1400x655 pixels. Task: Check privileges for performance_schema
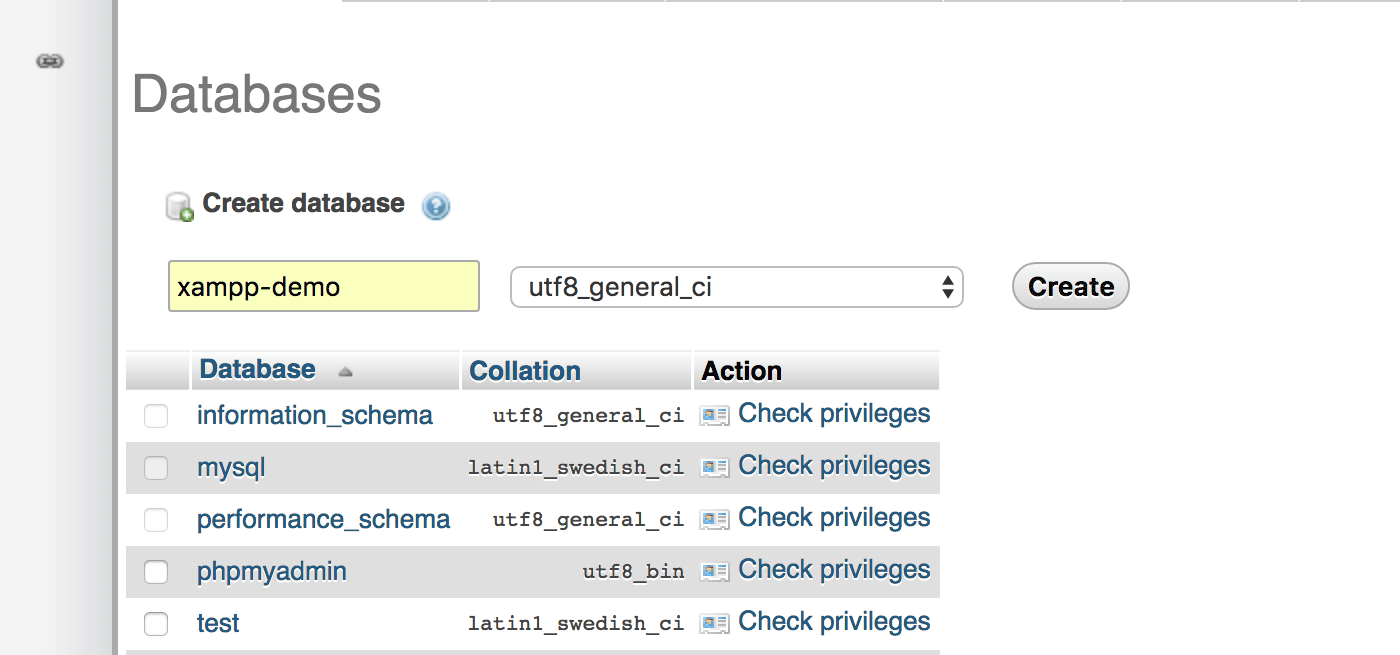[834, 517]
